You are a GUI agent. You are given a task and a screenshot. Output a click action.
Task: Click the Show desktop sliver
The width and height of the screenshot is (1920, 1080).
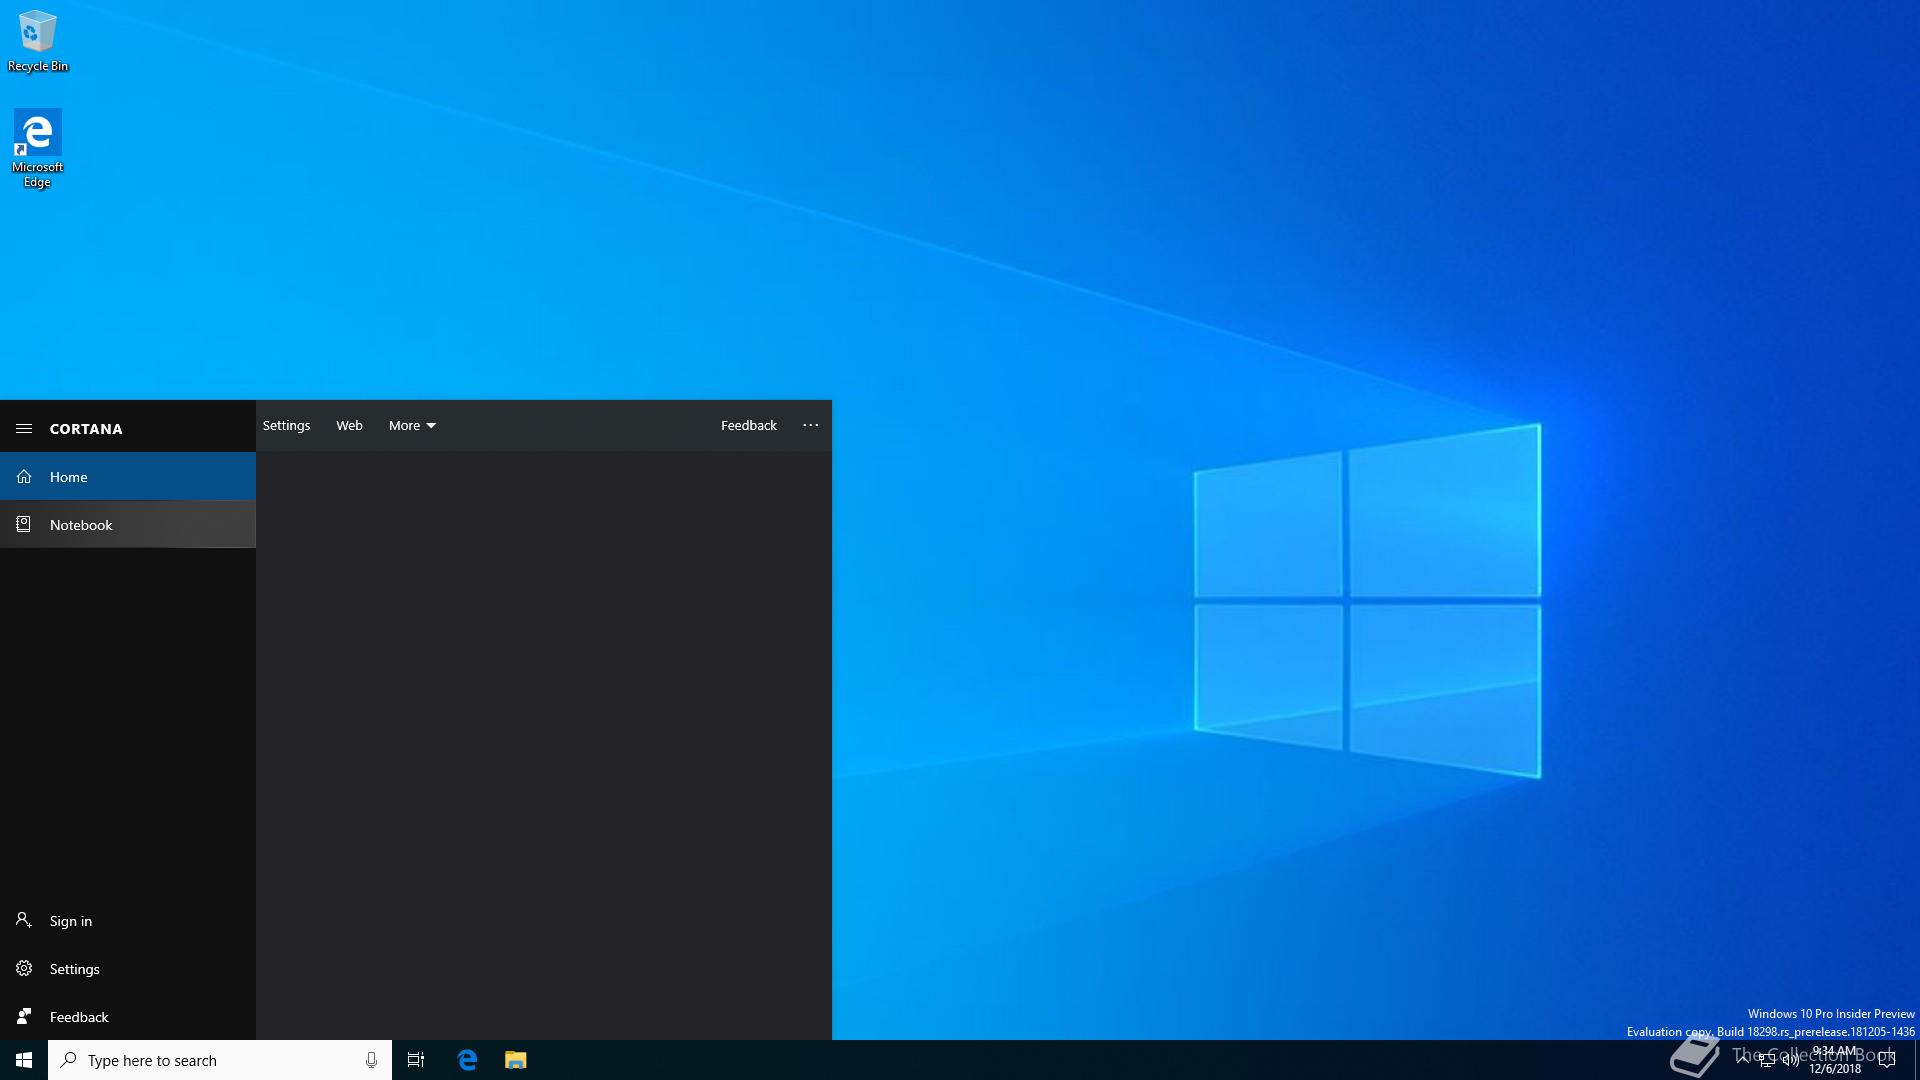click(1916, 1060)
